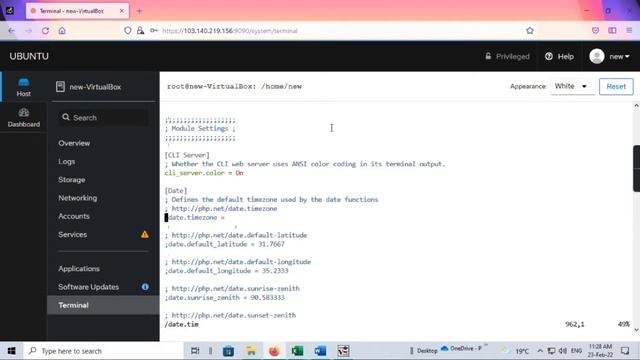The width and height of the screenshot is (640, 360).
Task: Open Windows Start menu
Action: point(11,351)
